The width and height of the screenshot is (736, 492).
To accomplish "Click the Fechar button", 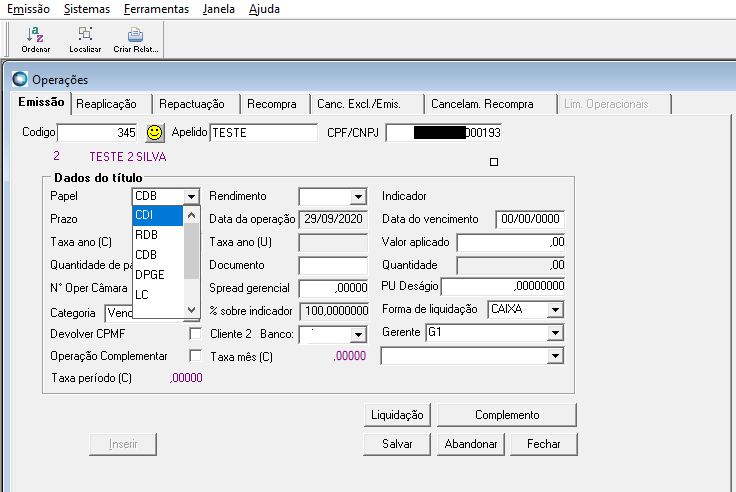I will 544,444.
